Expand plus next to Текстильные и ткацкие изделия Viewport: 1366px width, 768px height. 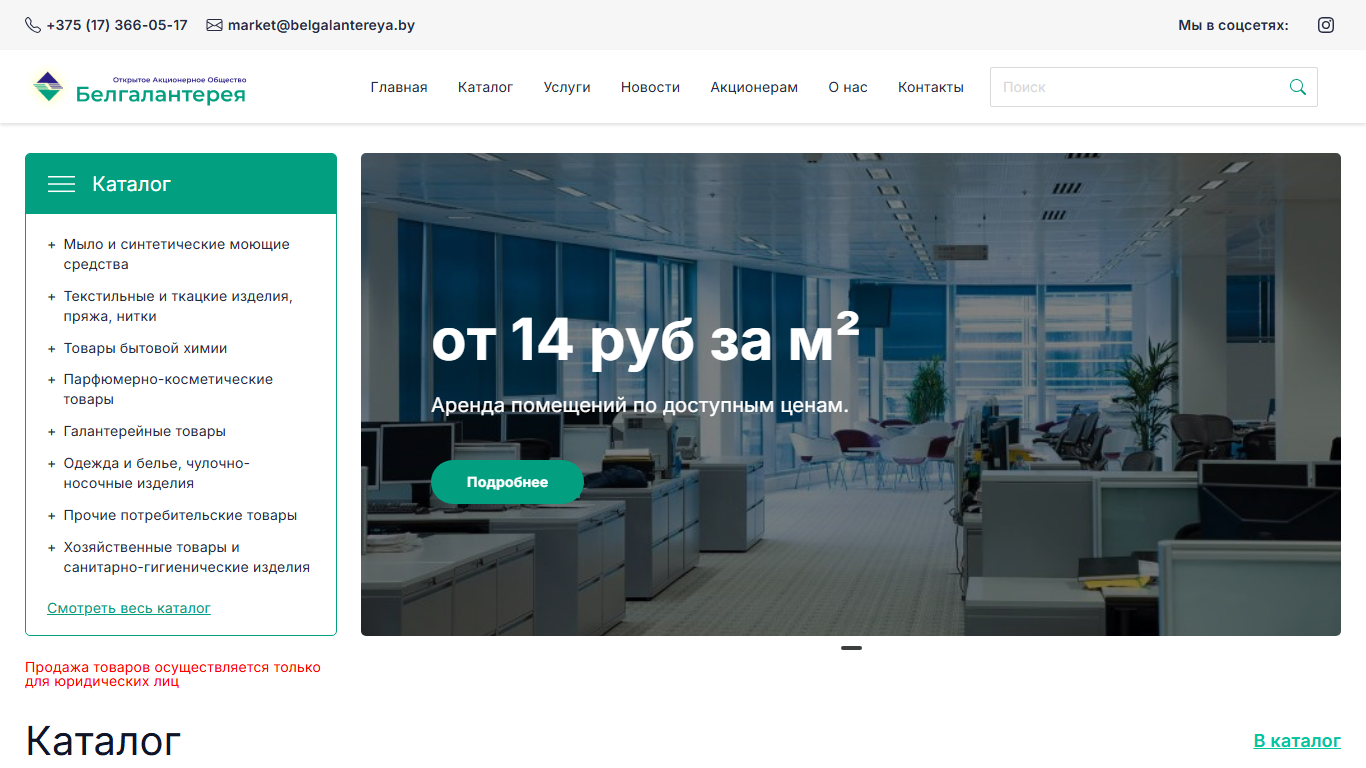pos(52,297)
